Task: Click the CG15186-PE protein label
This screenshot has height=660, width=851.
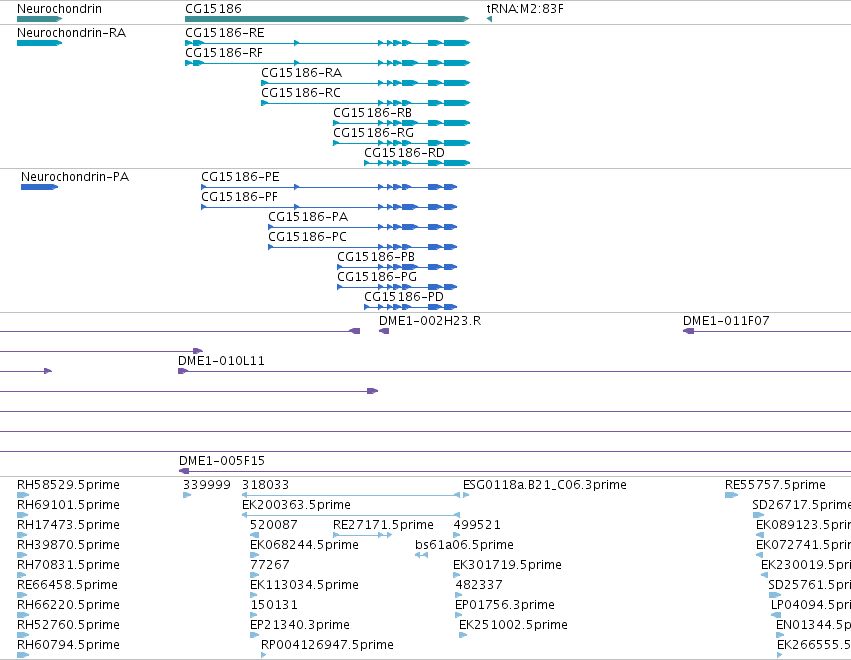Action: pyautogui.click(x=240, y=177)
